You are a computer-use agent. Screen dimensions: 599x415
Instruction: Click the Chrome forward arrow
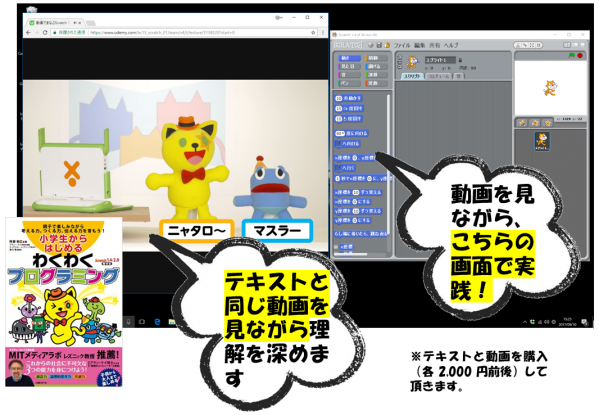coord(37,32)
